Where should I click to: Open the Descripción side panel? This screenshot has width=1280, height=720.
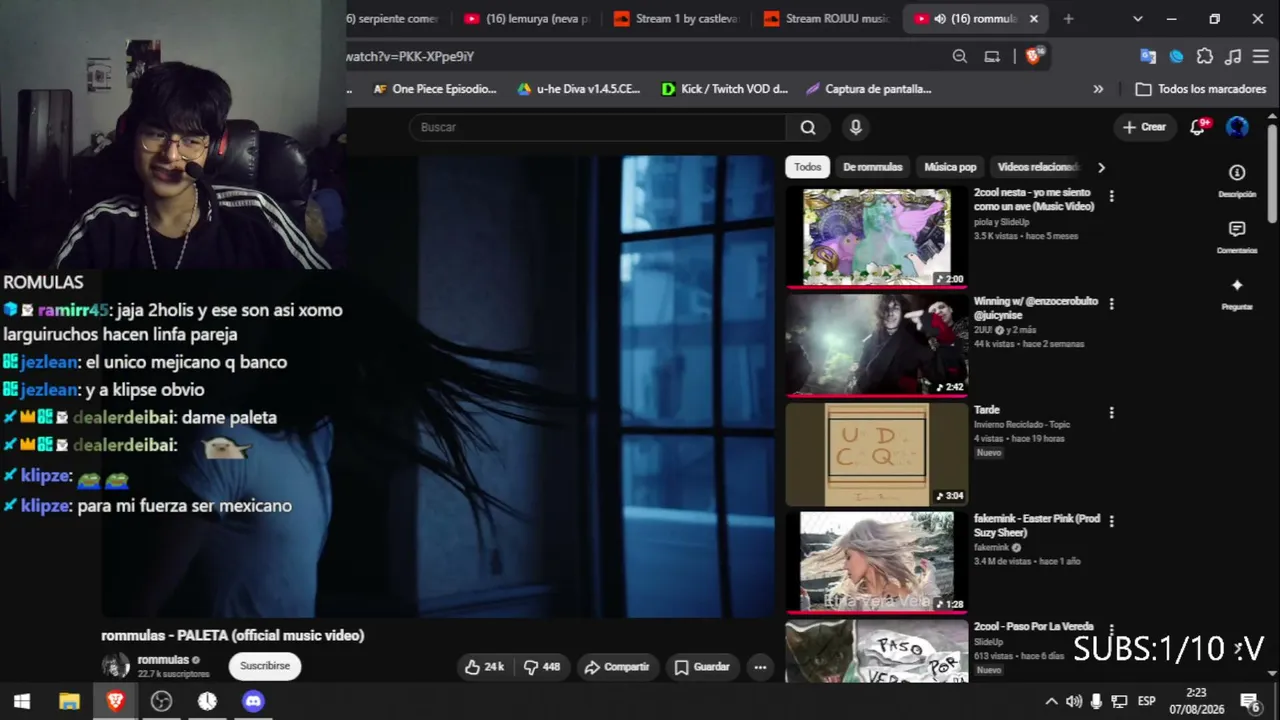[1237, 180]
